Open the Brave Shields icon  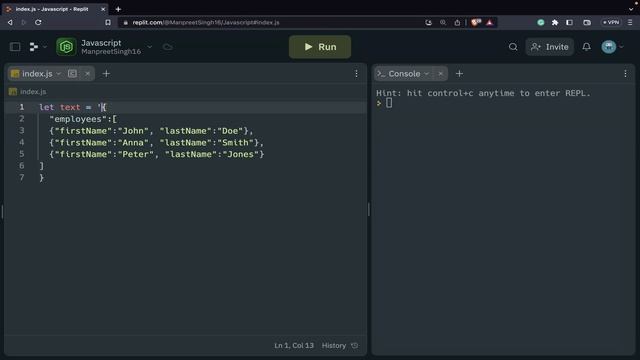[x=476, y=22]
